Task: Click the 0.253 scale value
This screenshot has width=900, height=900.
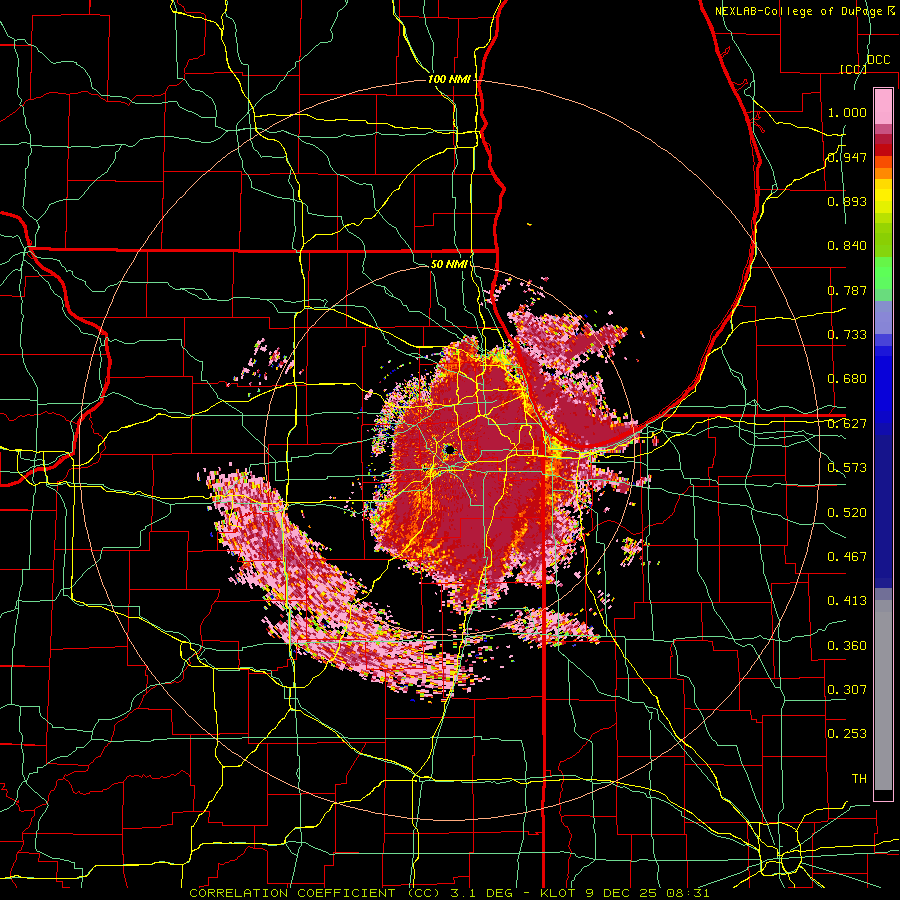Action: (847, 734)
